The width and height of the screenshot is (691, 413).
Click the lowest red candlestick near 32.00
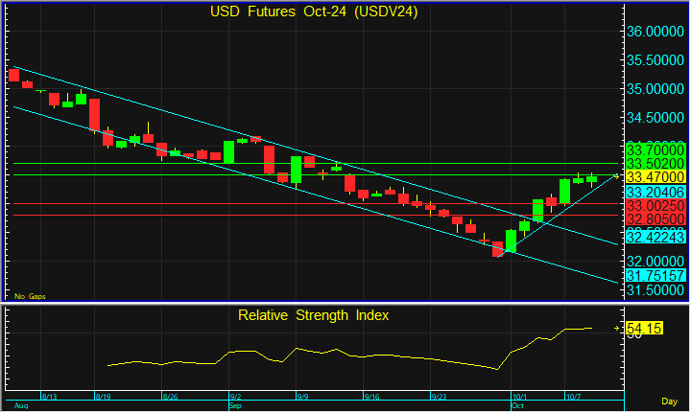tap(497, 250)
